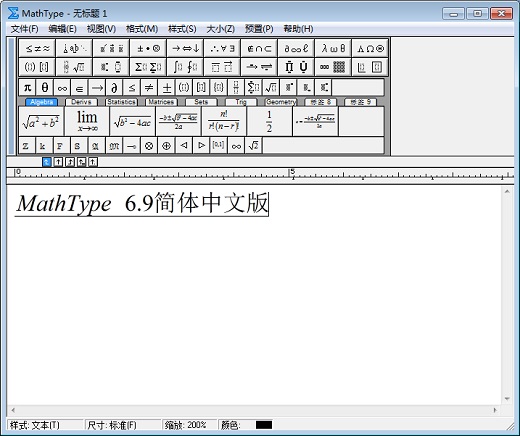Insert circled plus symbol in bottom bar
The height and width of the screenshot is (436, 520).
tap(166, 146)
